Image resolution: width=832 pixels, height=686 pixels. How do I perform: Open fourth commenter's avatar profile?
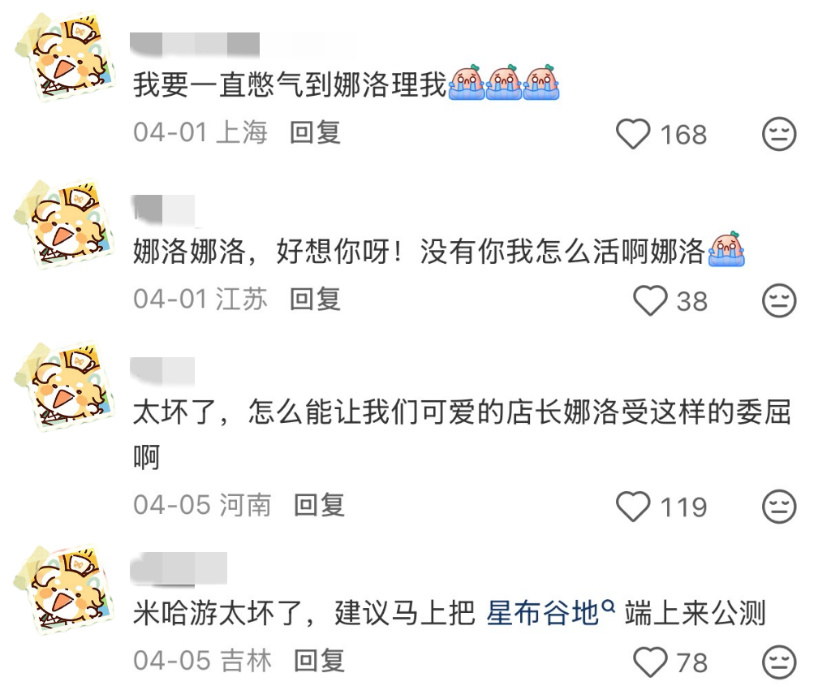click(64, 589)
